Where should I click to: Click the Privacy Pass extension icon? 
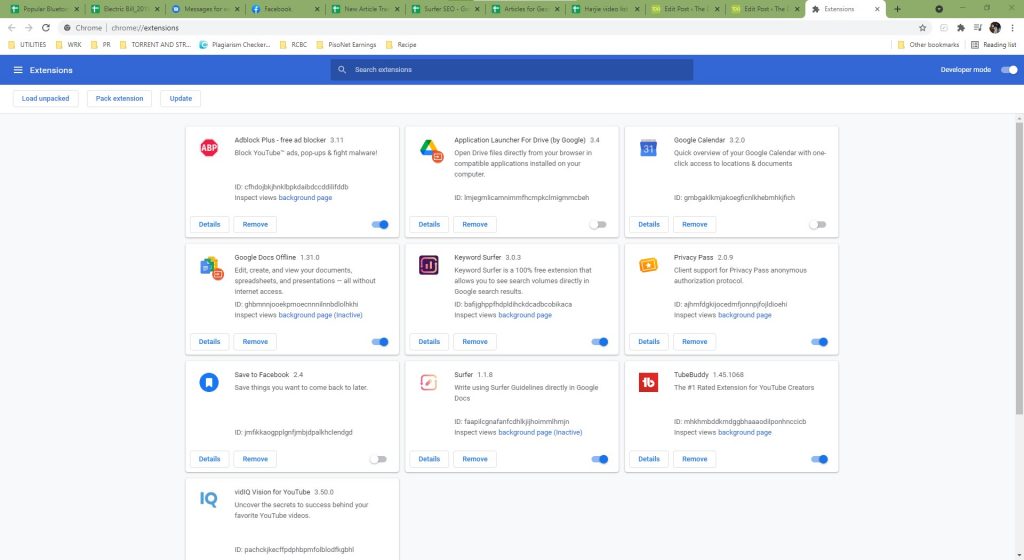(x=648, y=265)
